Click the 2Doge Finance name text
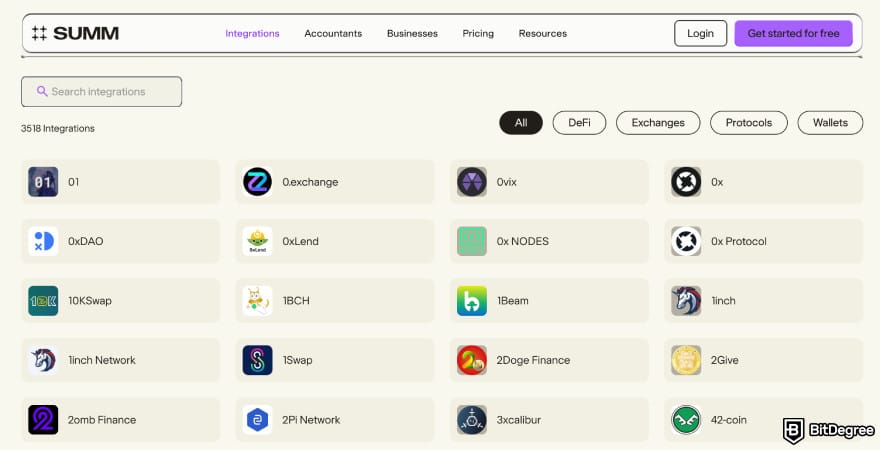Screen dimensions: 880x450 [x=533, y=361]
